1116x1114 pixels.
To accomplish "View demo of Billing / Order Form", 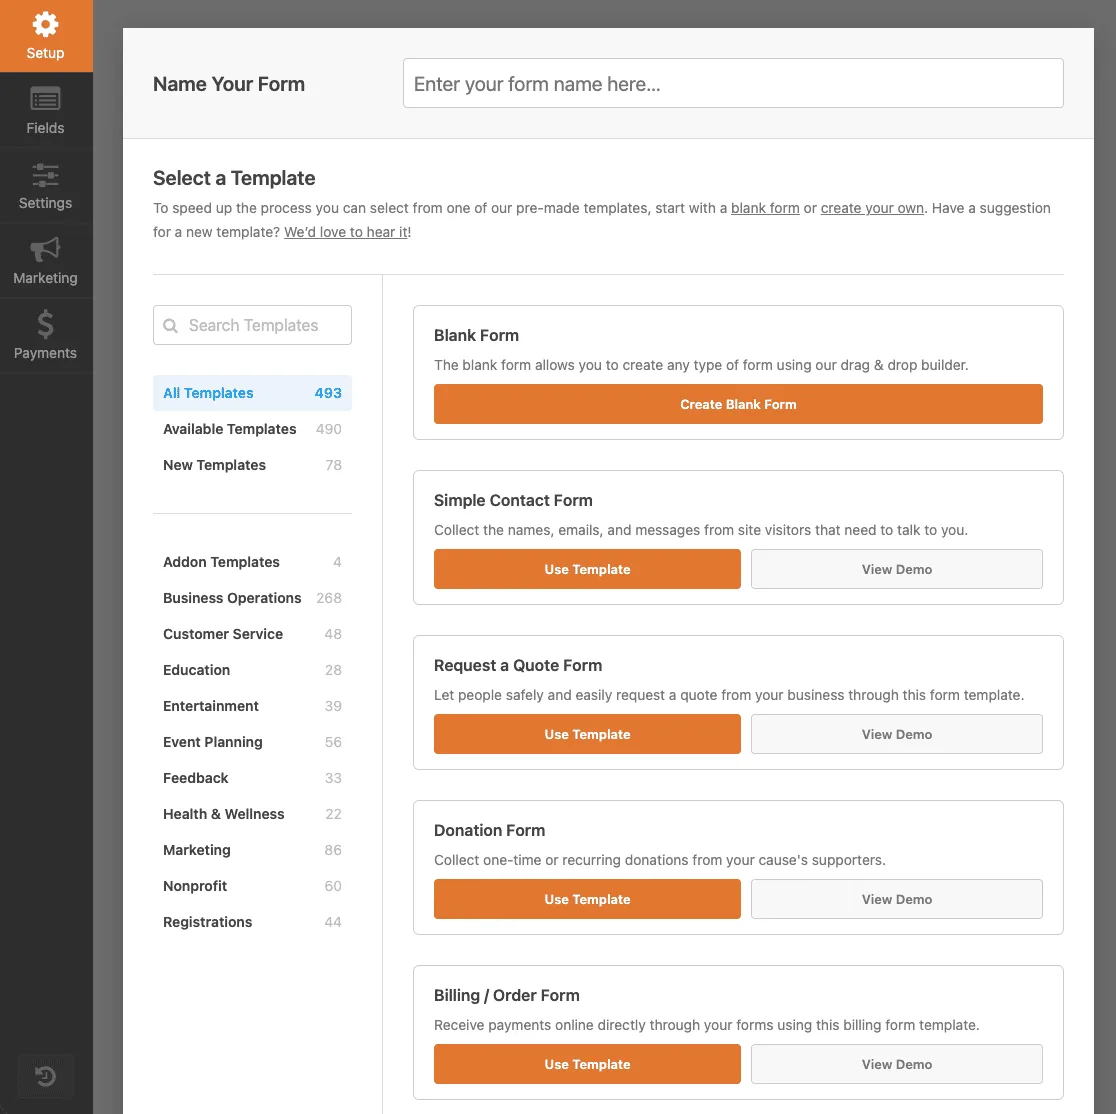I will pos(897,1065).
